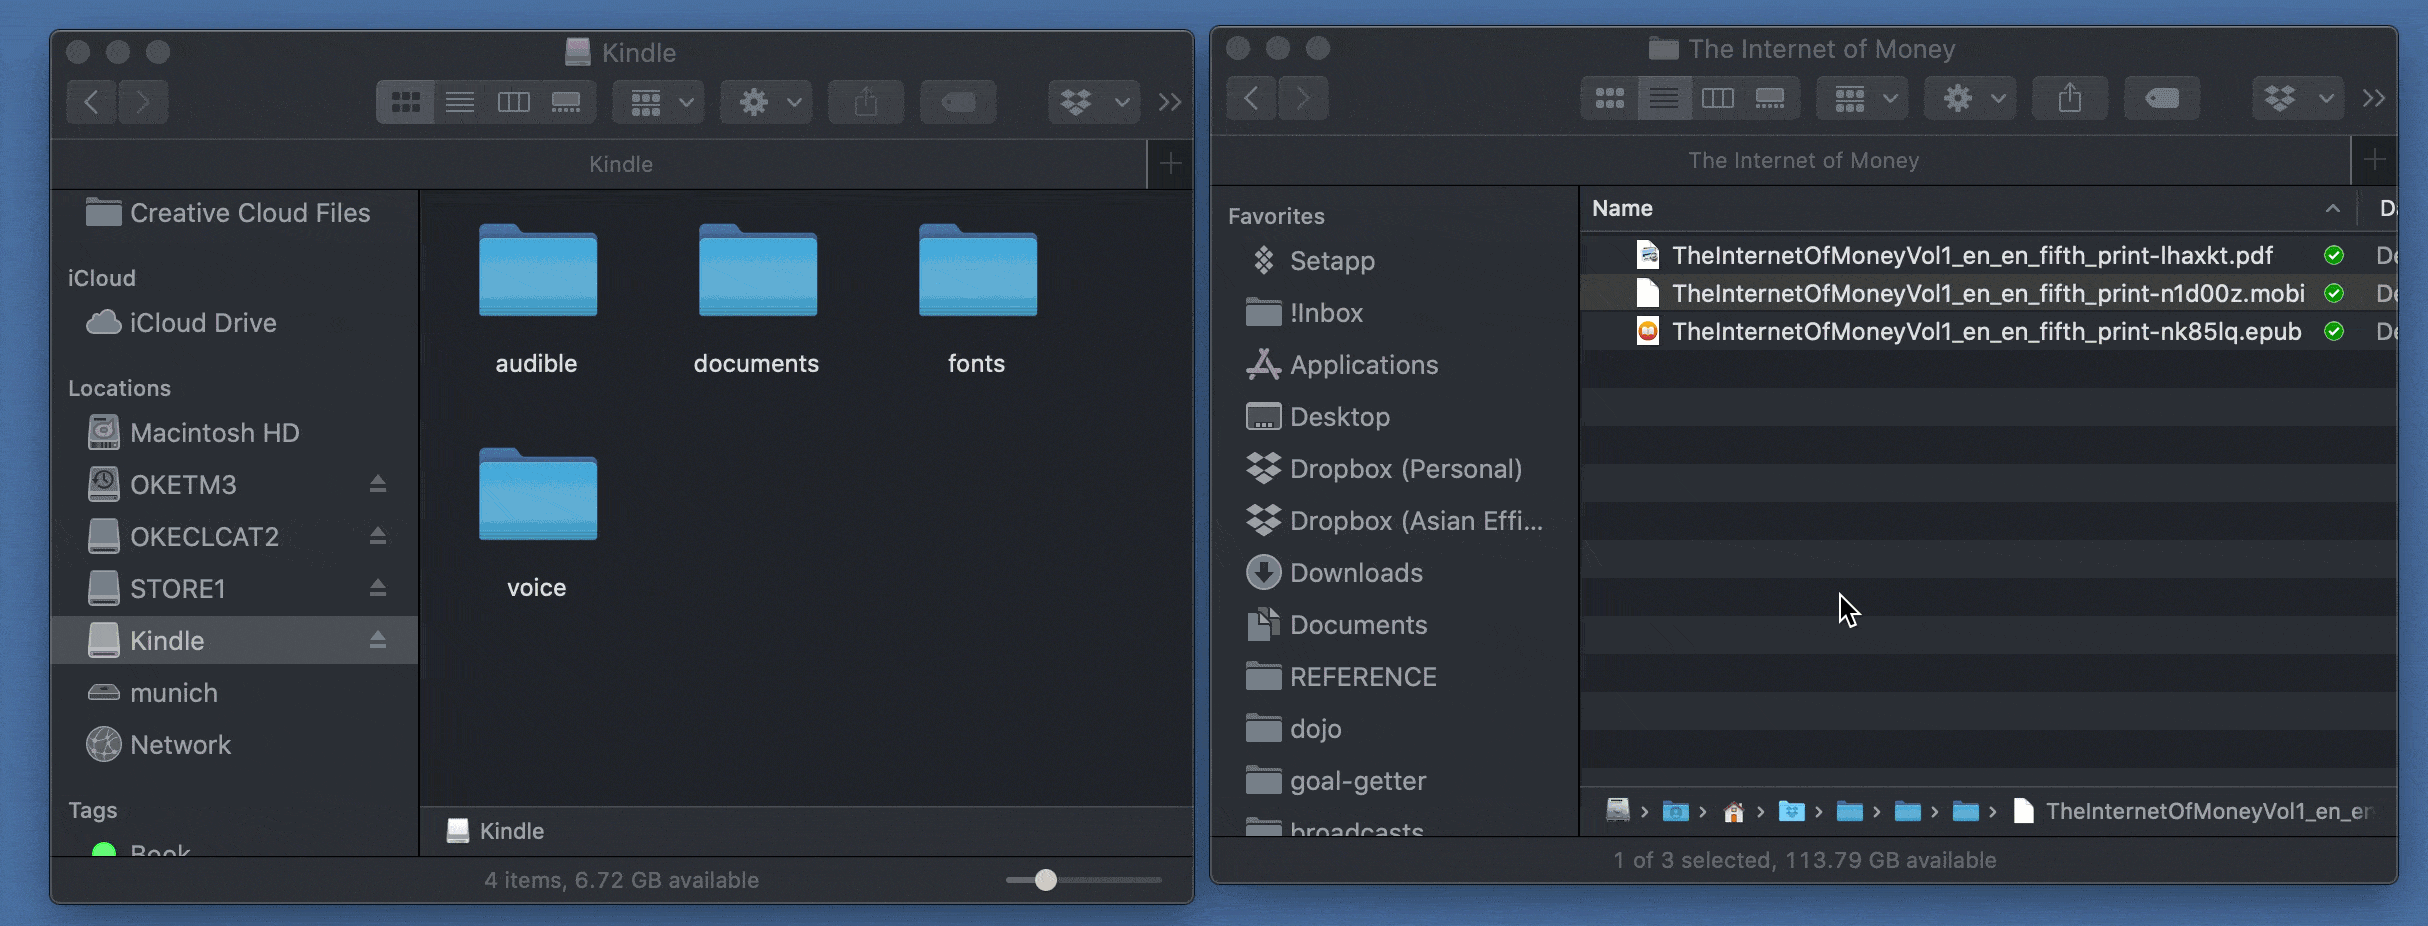The width and height of the screenshot is (2428, 926).
Task: Switch Kindle window to icon view
Action: click(x=405, y=102)
